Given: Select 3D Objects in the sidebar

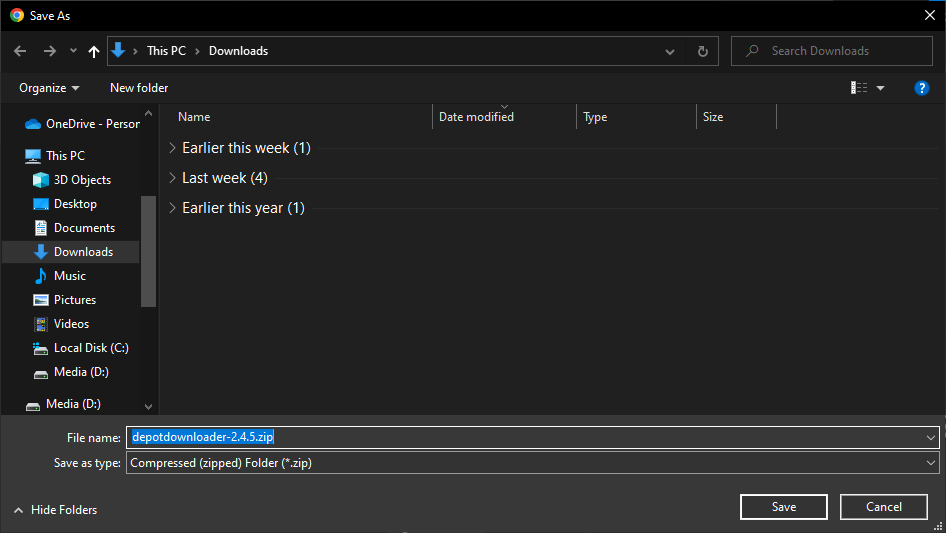Looking at the screenshot, I should tap(82, 180).
